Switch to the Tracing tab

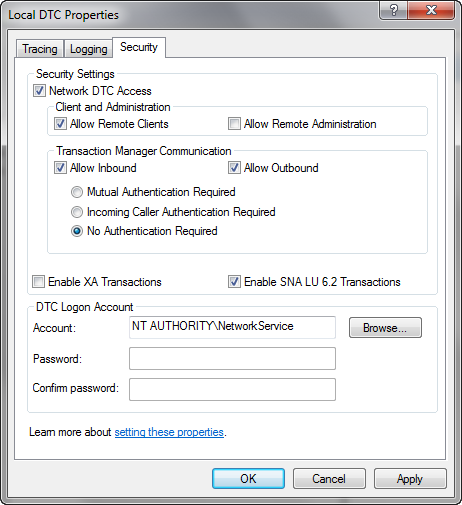pyautogui.click(x=40, y=49)
